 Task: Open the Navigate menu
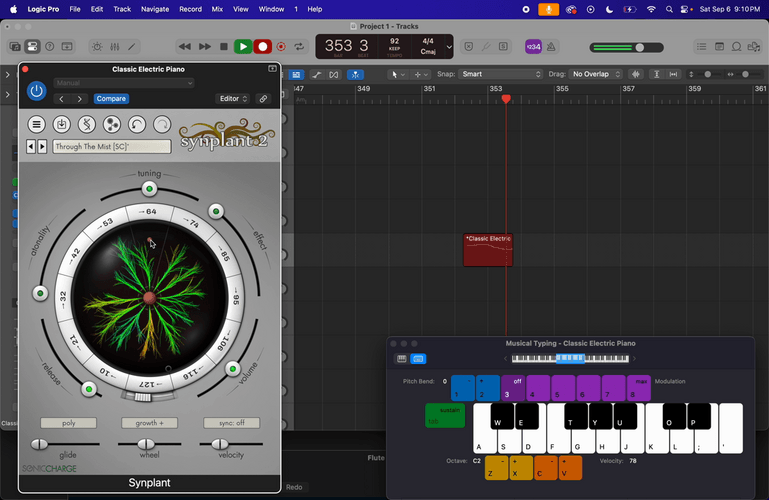[155, 9]
